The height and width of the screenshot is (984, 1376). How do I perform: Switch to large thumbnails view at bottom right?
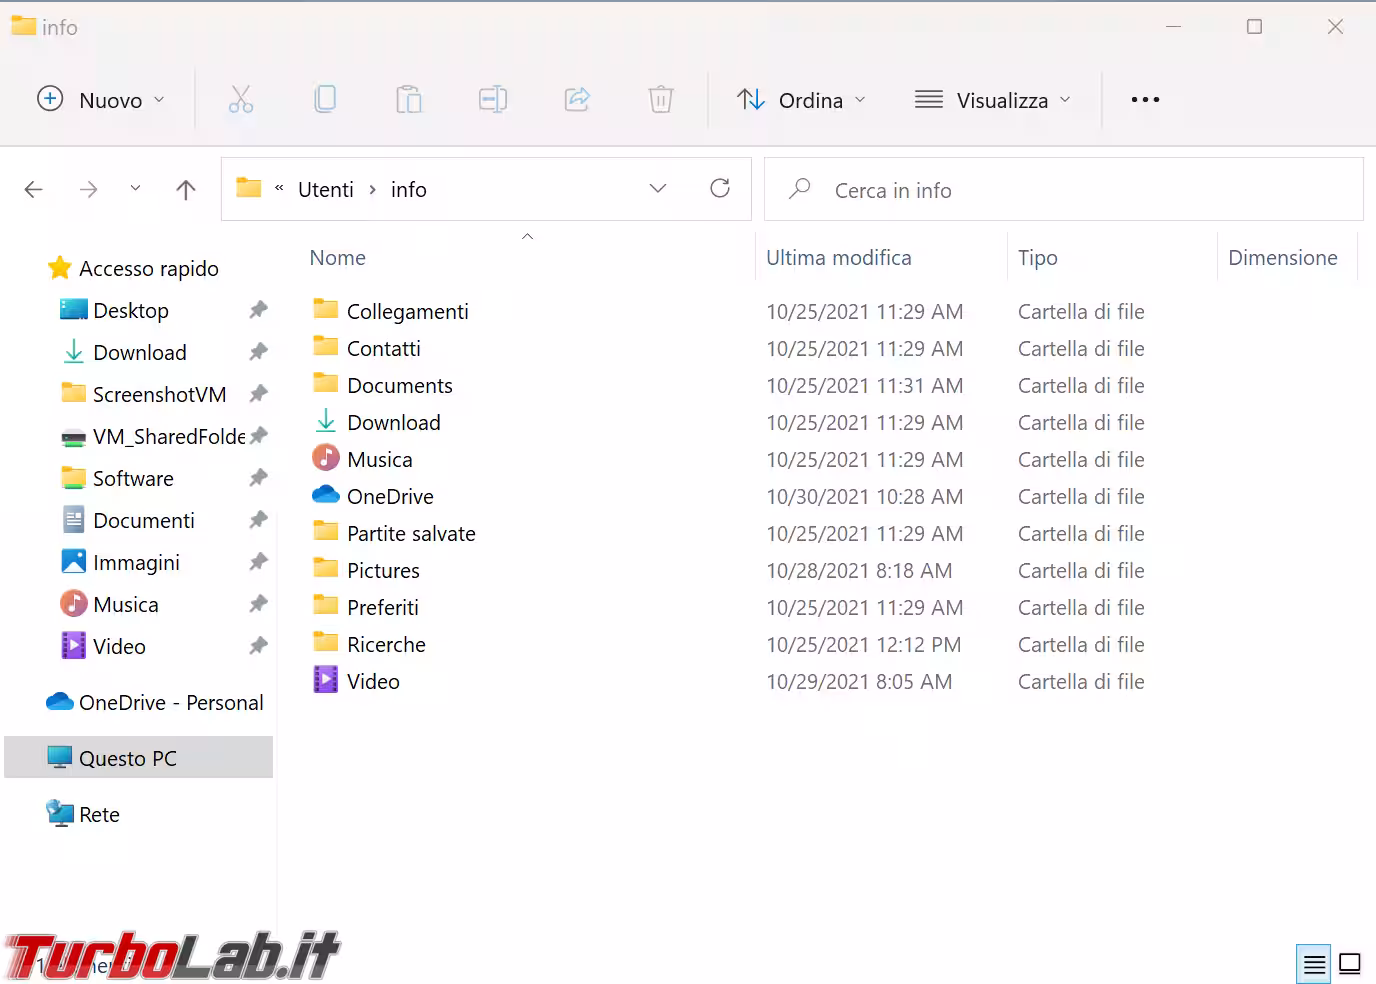[1349, 963]
